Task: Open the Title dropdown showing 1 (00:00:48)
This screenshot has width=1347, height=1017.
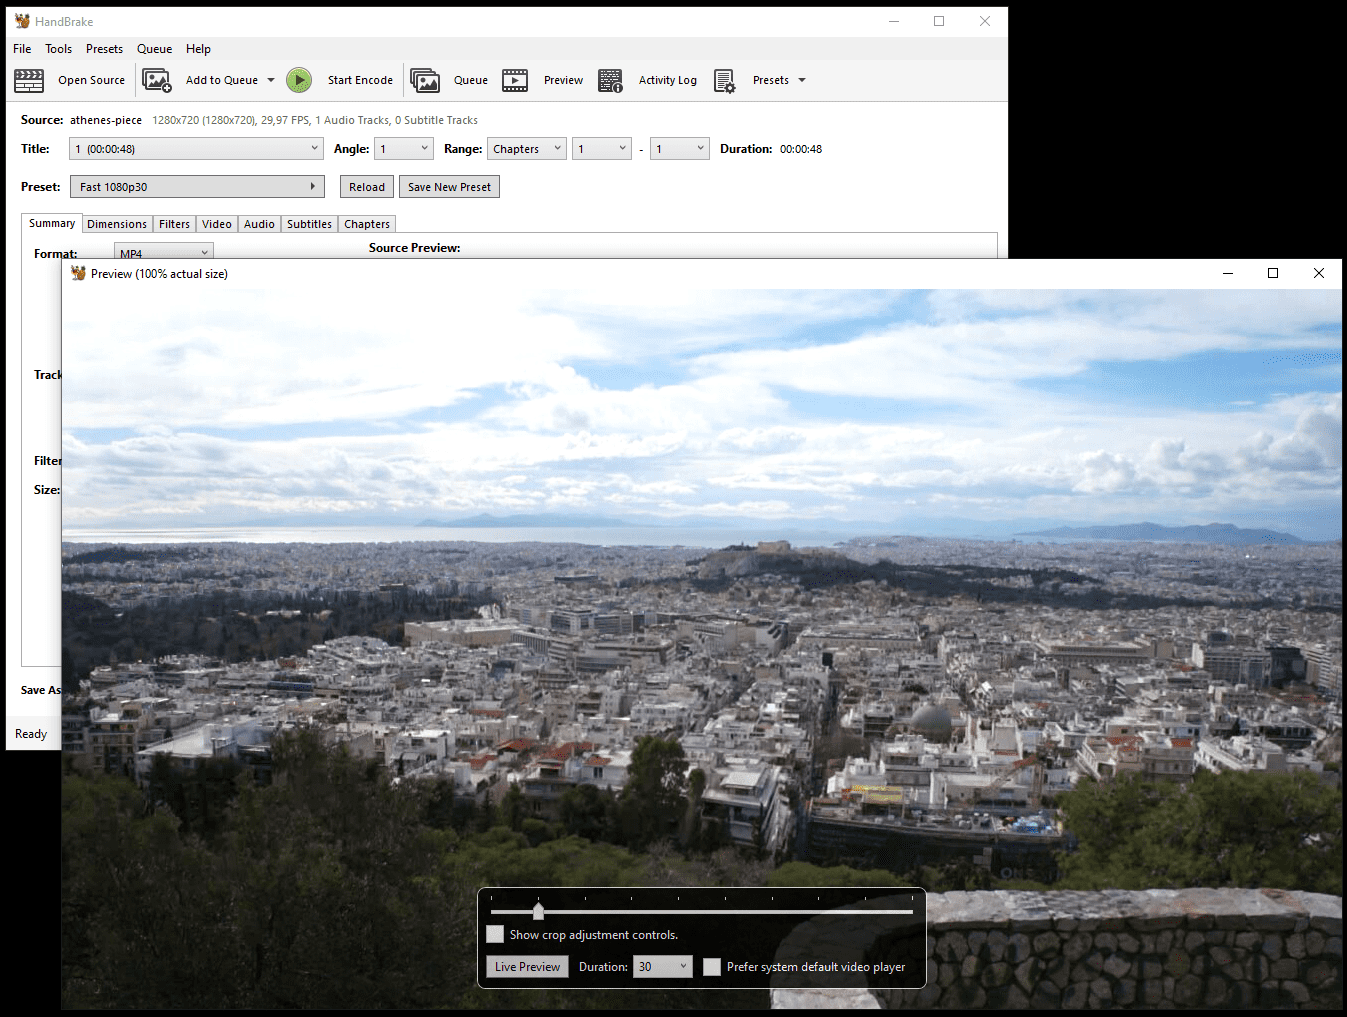Action: (196, 149)
